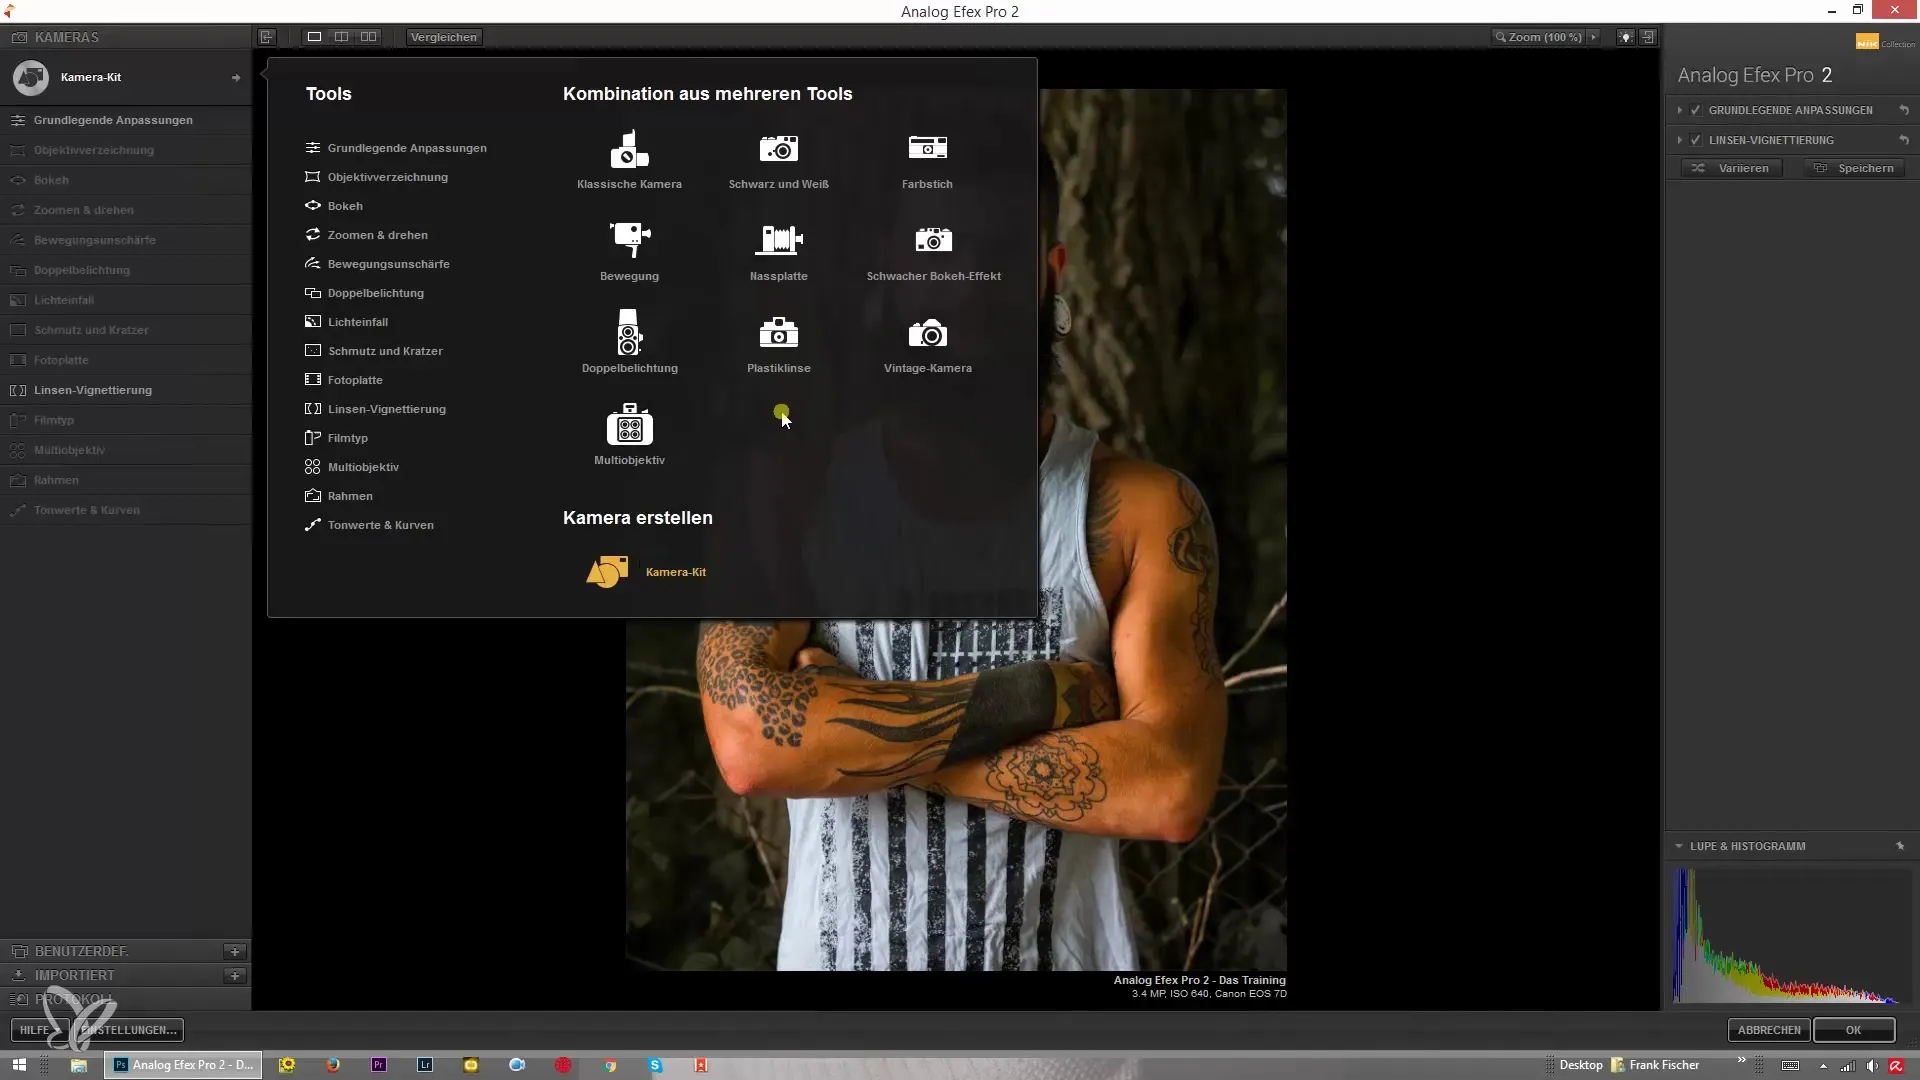This screenshot has height=1080, width=1920.
Task: Click the Kamera-Kit round icon in sidebar
Action: pos(31,77)
